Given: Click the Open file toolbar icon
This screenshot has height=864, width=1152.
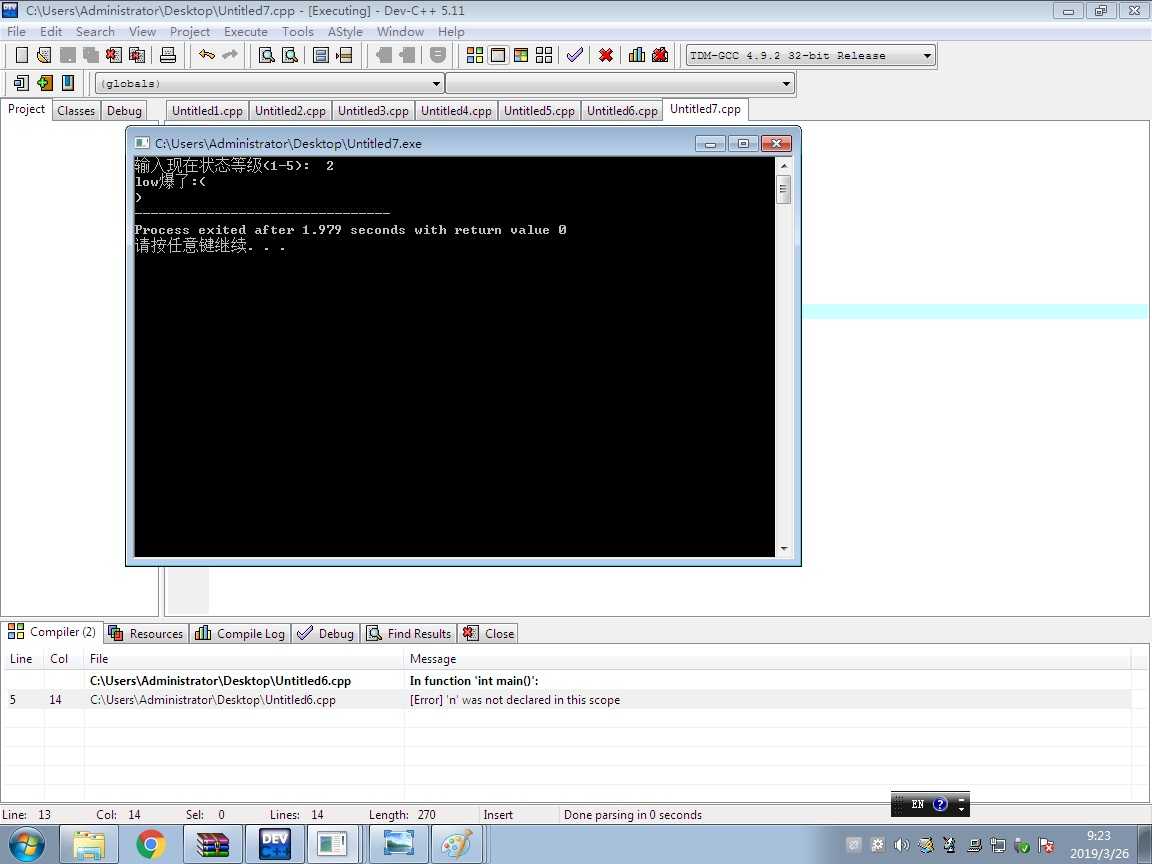Looking at the screenshot, I should coord(44,55).
